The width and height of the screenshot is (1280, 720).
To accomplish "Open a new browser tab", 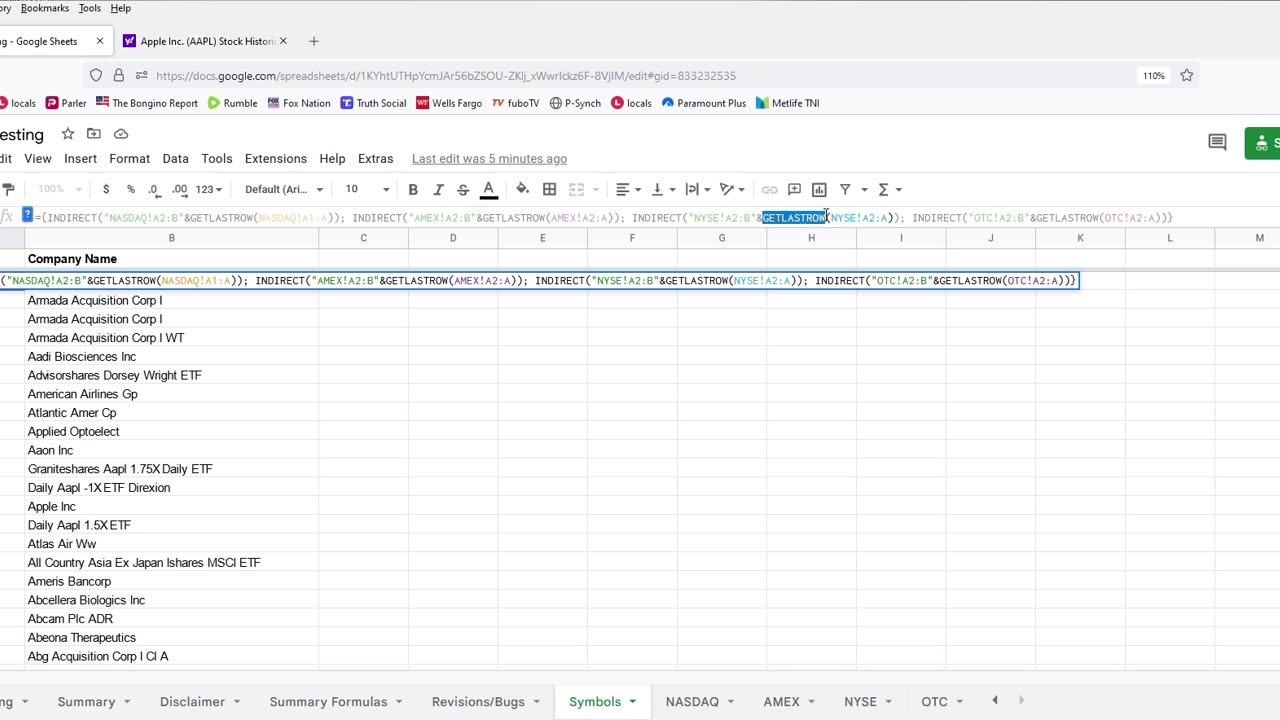I will click(x=314, y=41).
